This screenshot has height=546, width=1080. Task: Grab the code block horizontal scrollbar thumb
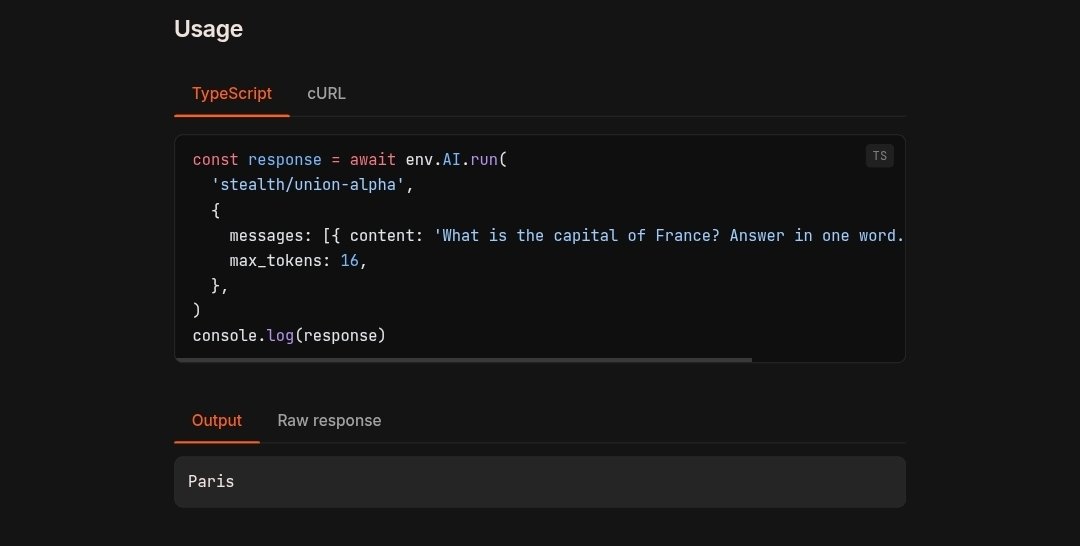[464, 359]
